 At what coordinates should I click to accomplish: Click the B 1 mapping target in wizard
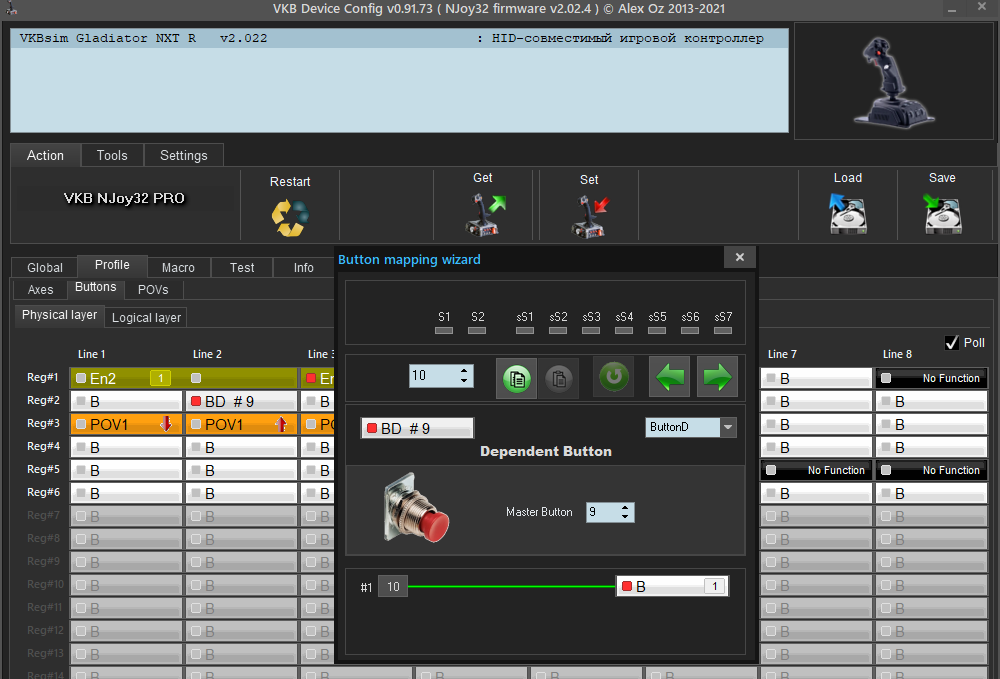coord(672,587)
